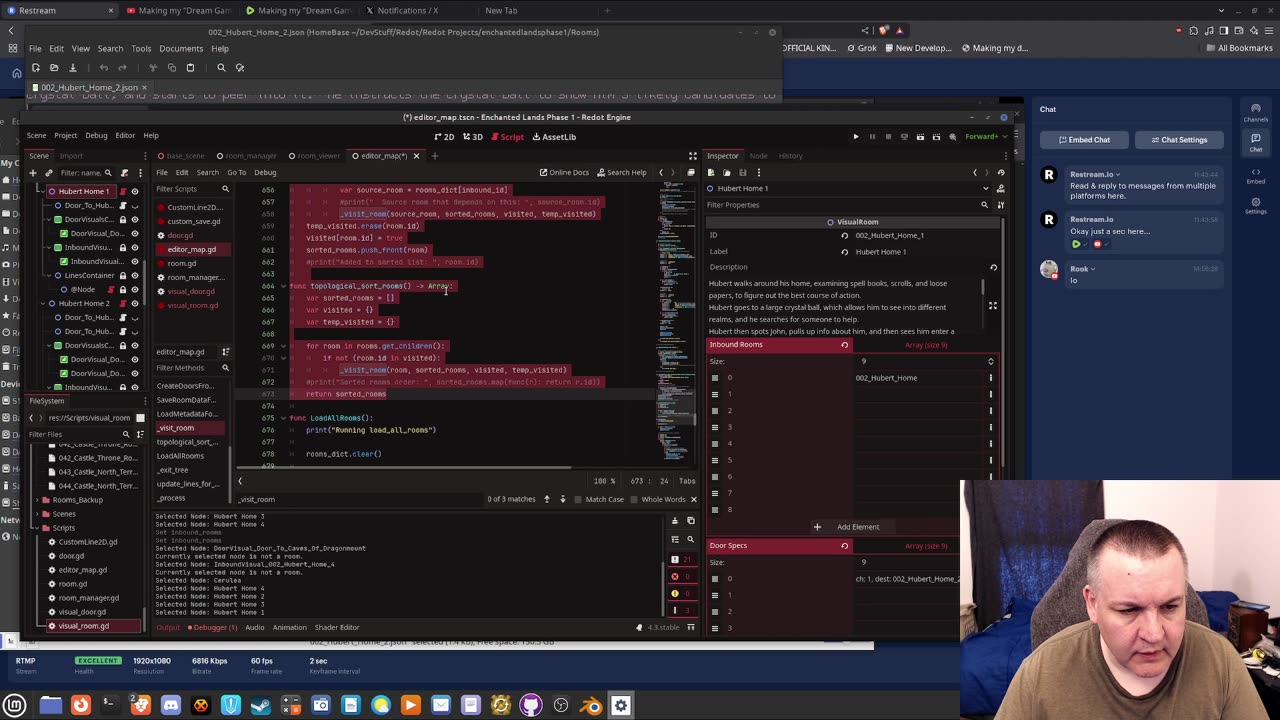The width and height of the screenshot is (1280, 720).
Task: Go to next search match arrow
Action: pyautogui.click(x=562, y=499)
